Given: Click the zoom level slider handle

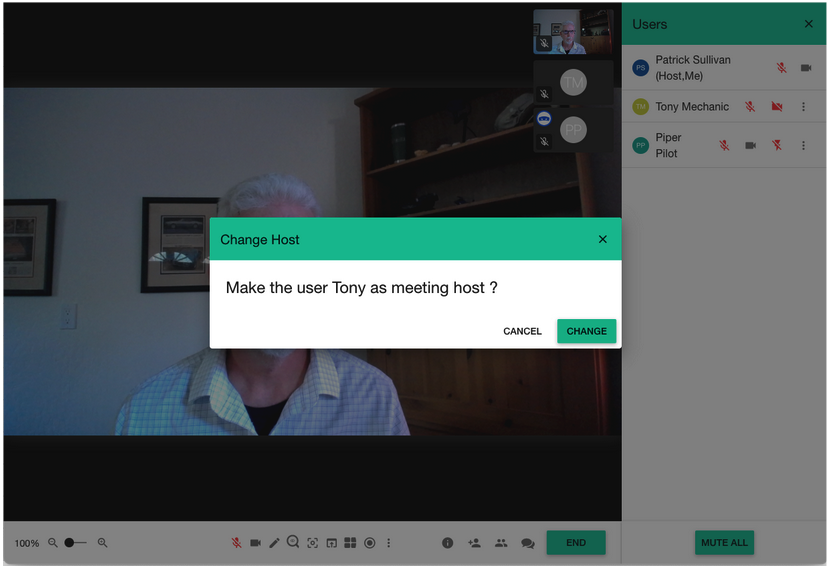Looking at the screenshot, I should (69, 543).
